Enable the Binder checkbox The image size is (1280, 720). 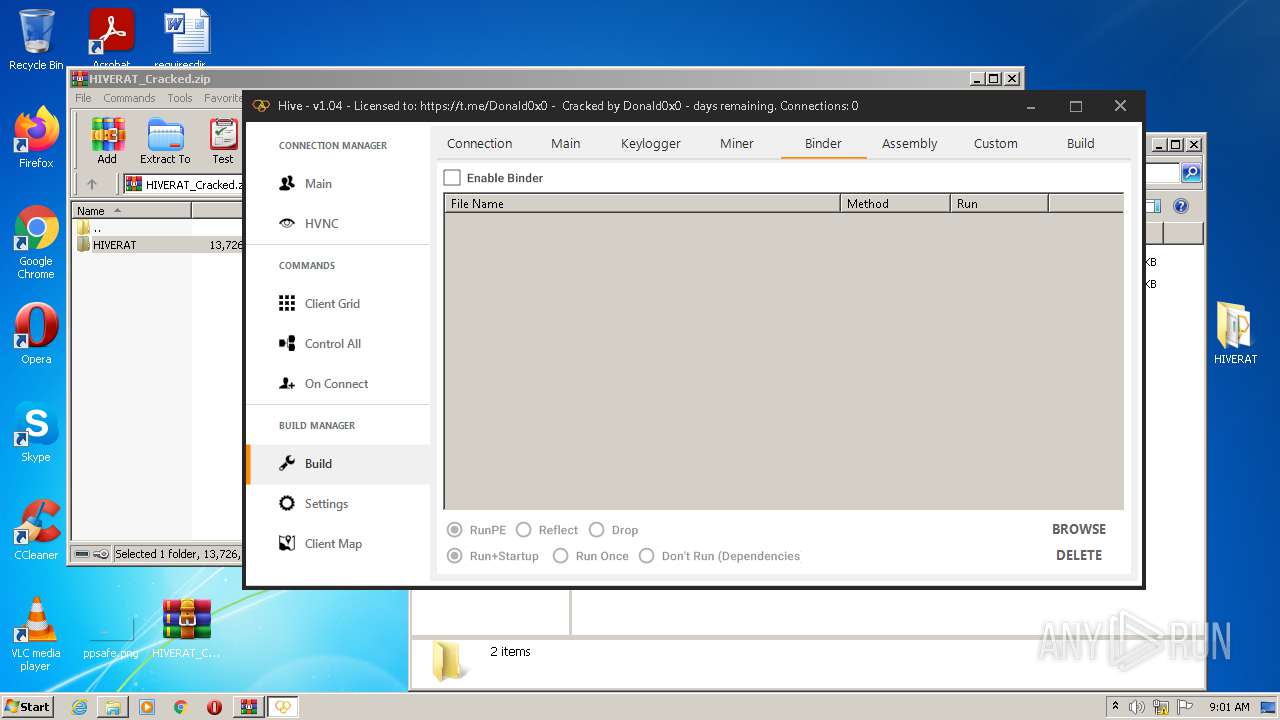point(452,177)
